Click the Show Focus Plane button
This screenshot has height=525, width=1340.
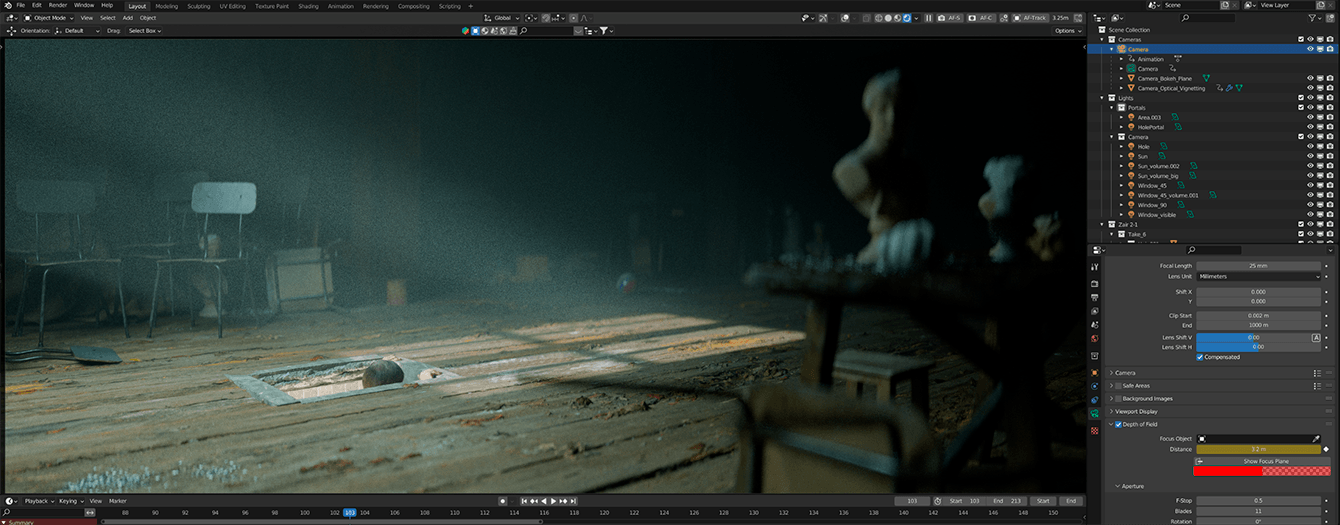[x=1265, y=461]
